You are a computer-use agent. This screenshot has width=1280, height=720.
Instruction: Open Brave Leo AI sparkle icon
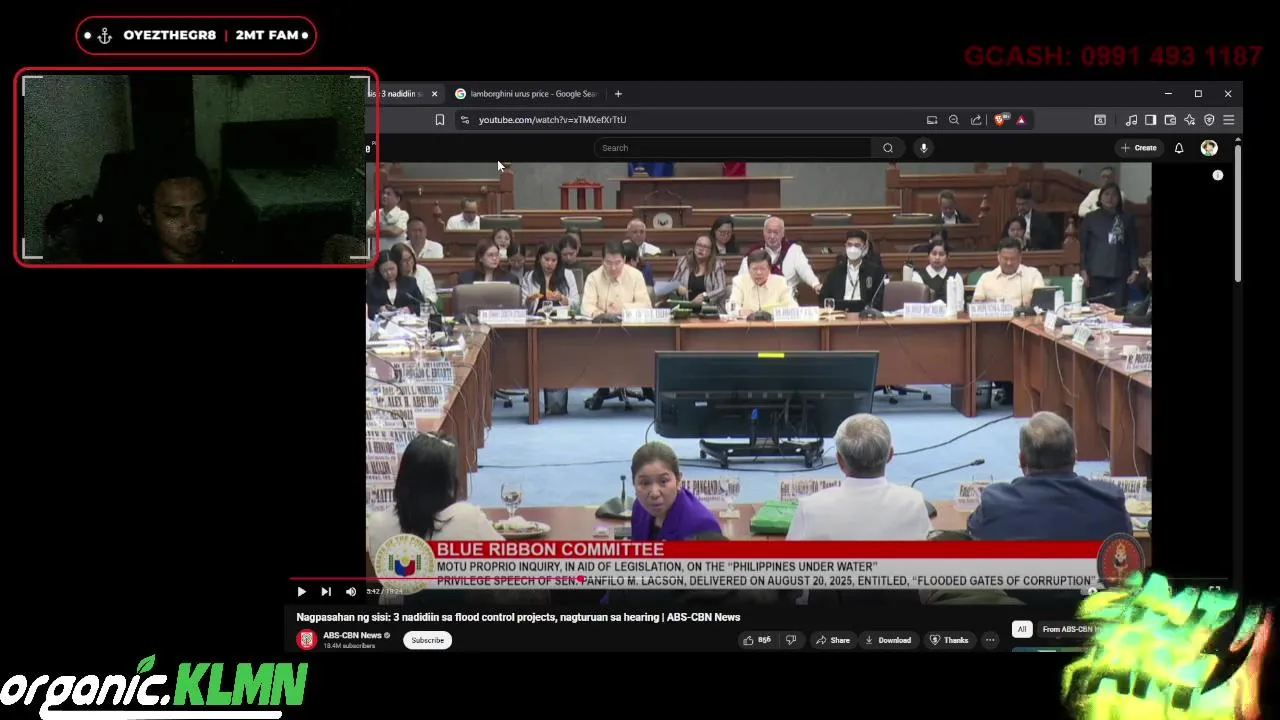pos(1189,120)
